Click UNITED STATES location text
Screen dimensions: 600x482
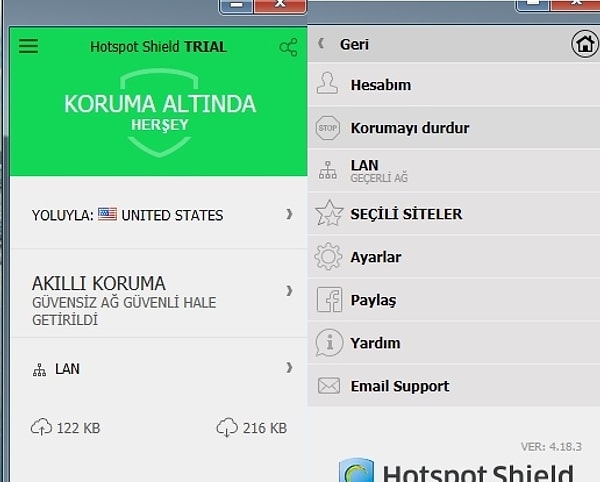[172, 215]
